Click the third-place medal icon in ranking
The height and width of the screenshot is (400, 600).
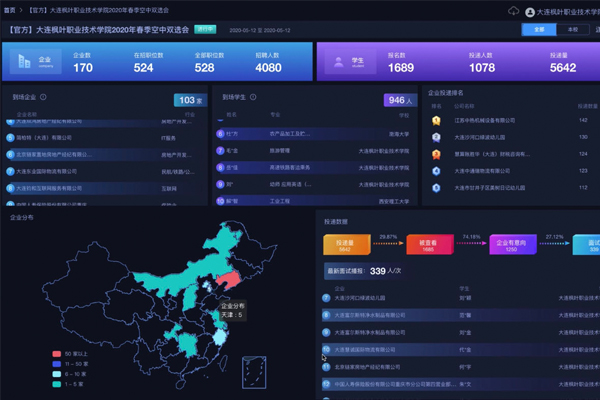click(x=435, y=154)
